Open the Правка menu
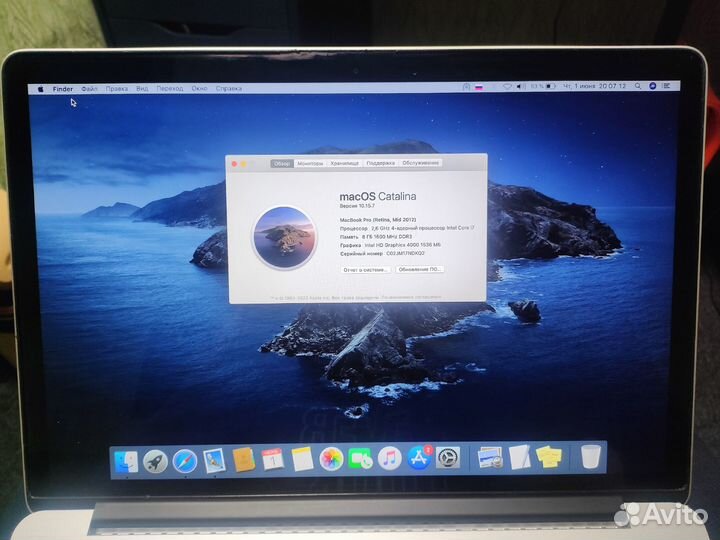This screenshot has height=540, width=720. click(117, 89)
